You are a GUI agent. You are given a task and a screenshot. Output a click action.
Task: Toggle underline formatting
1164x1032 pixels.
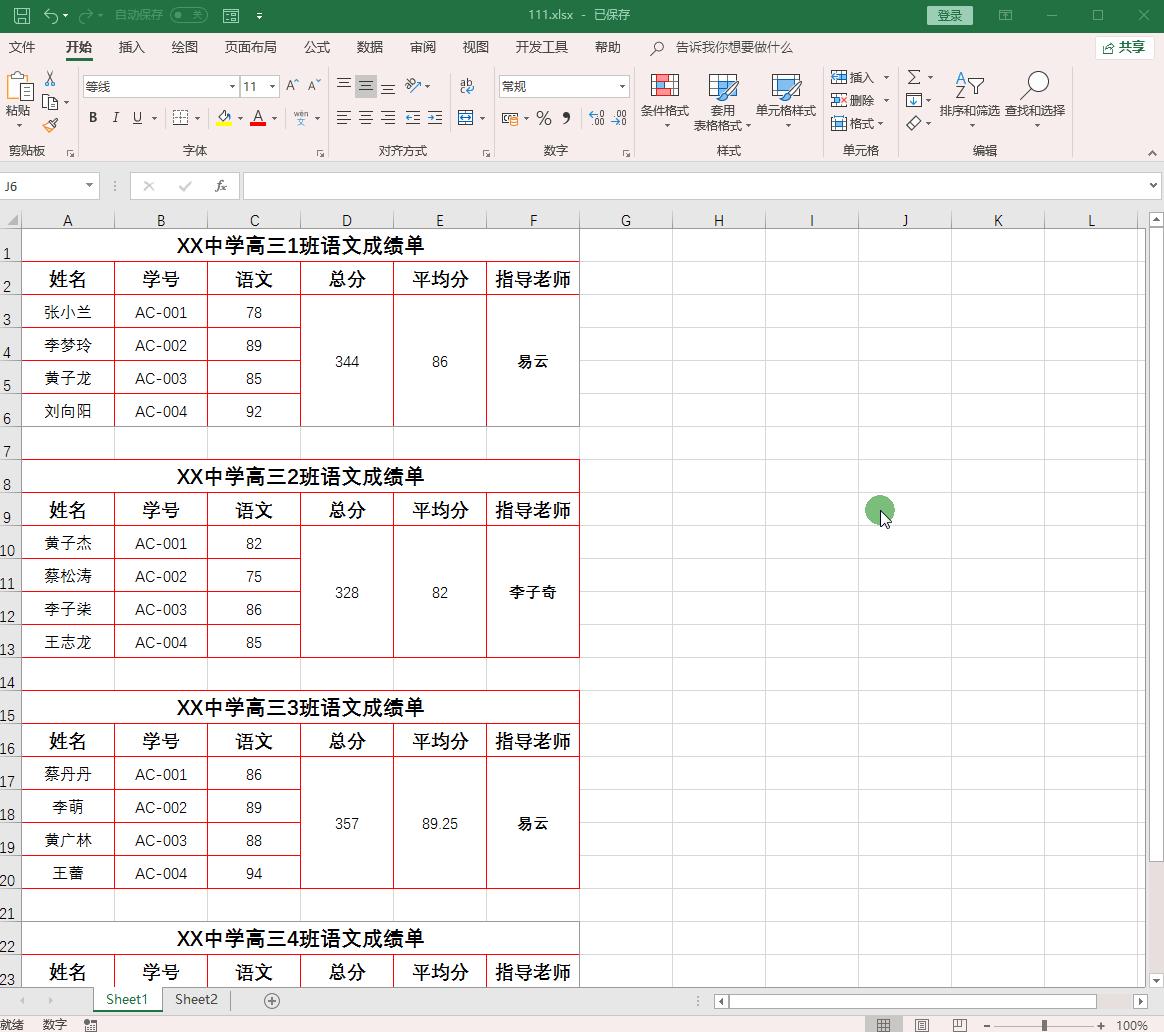135,118
